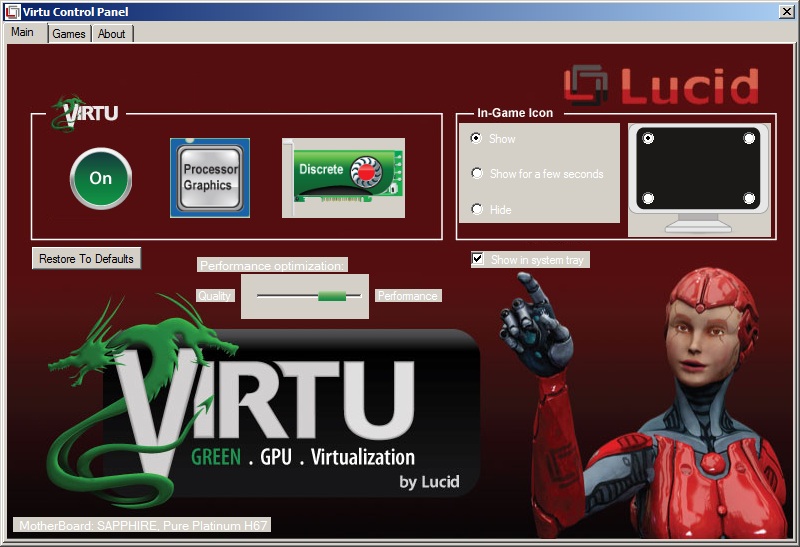The width and height of the screenshot is (800, 547).
Task: Click the Lucid logo
Action: pos(661,85)
